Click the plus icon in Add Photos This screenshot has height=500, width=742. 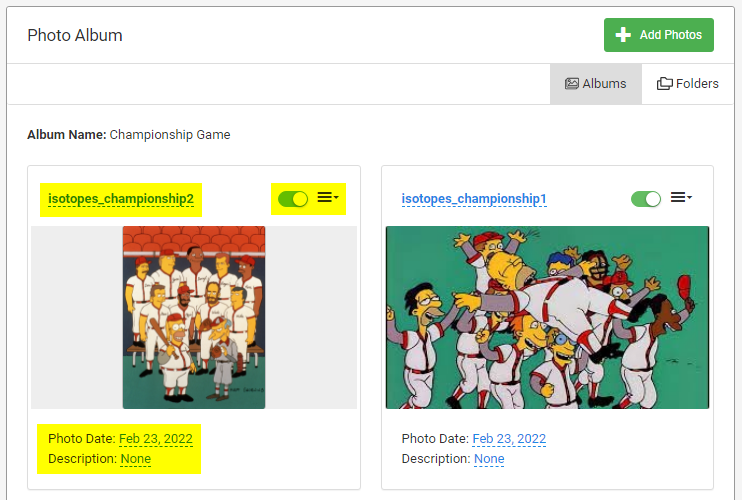point(623,35)
